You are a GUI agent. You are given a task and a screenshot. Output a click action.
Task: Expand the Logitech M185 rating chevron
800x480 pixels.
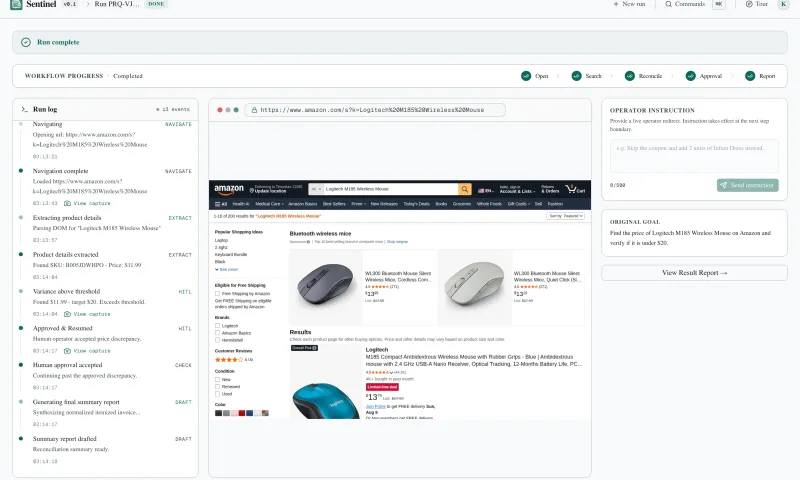tap(391, 373)
